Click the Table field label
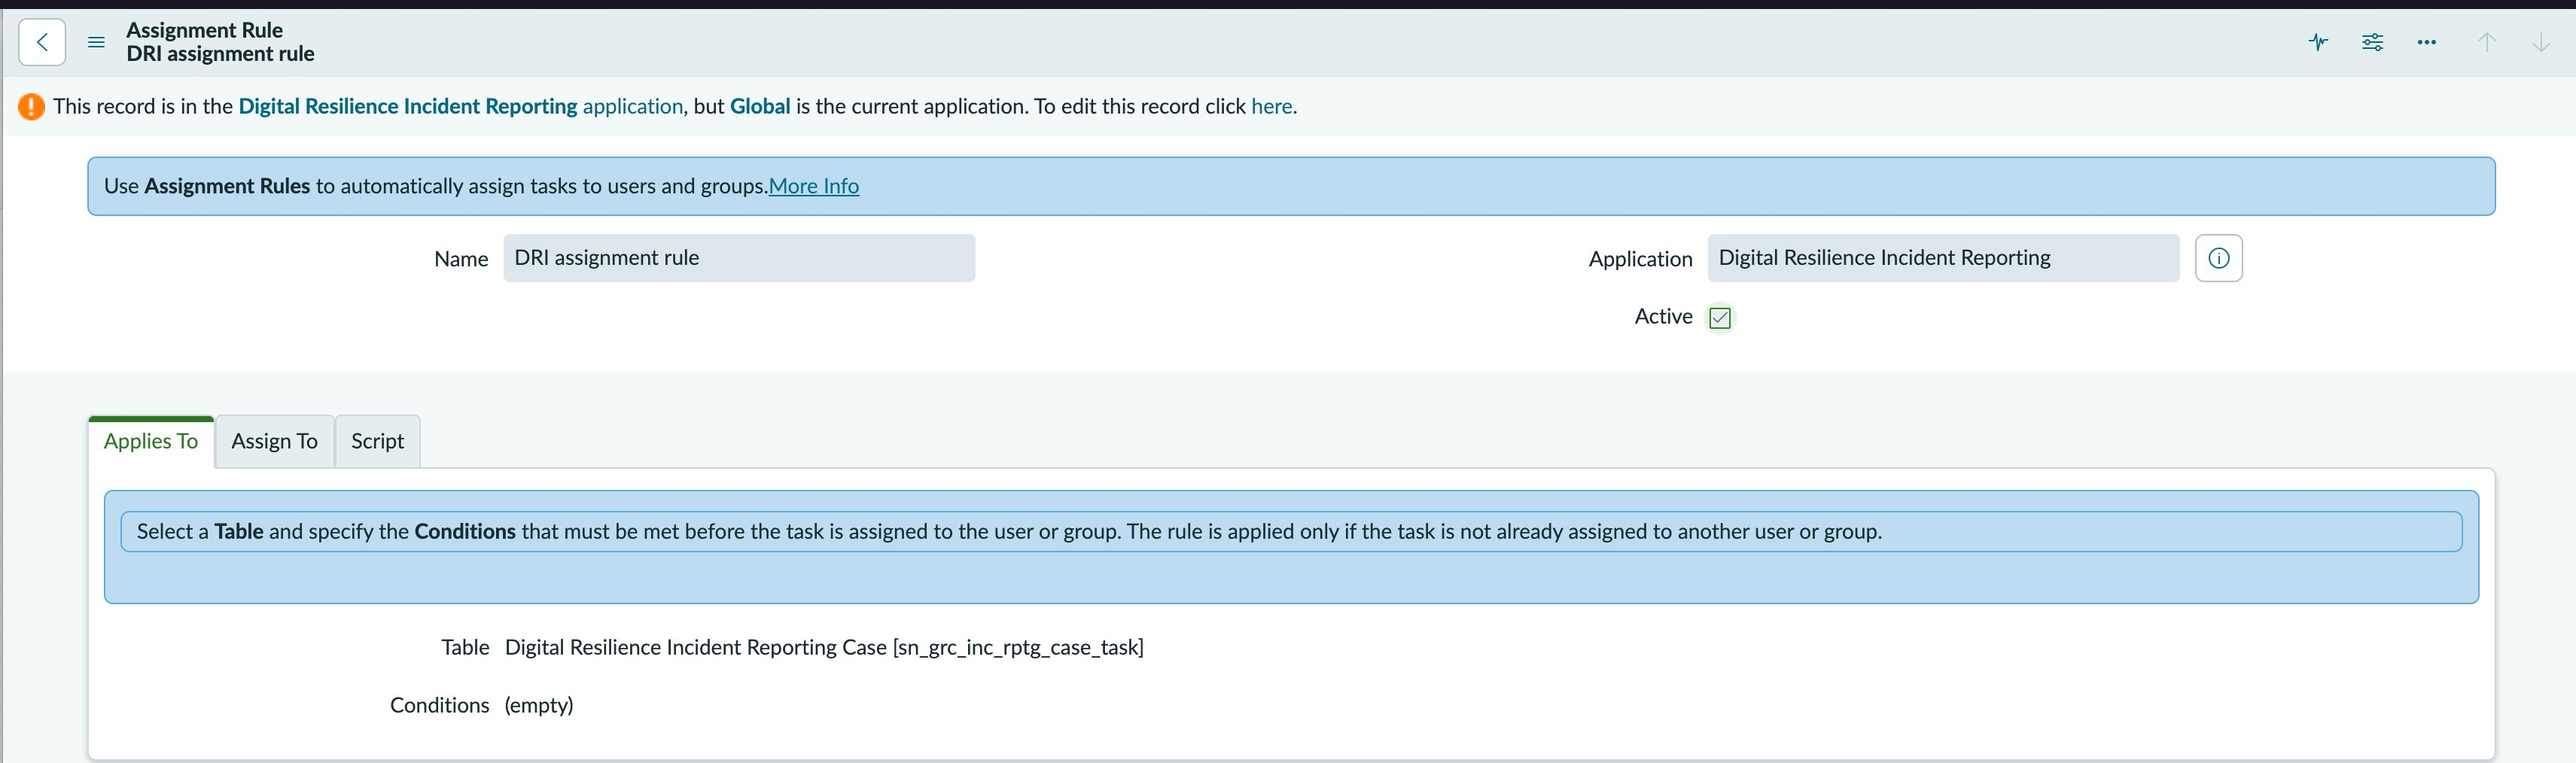2576x763 pixels. [465, 647]
